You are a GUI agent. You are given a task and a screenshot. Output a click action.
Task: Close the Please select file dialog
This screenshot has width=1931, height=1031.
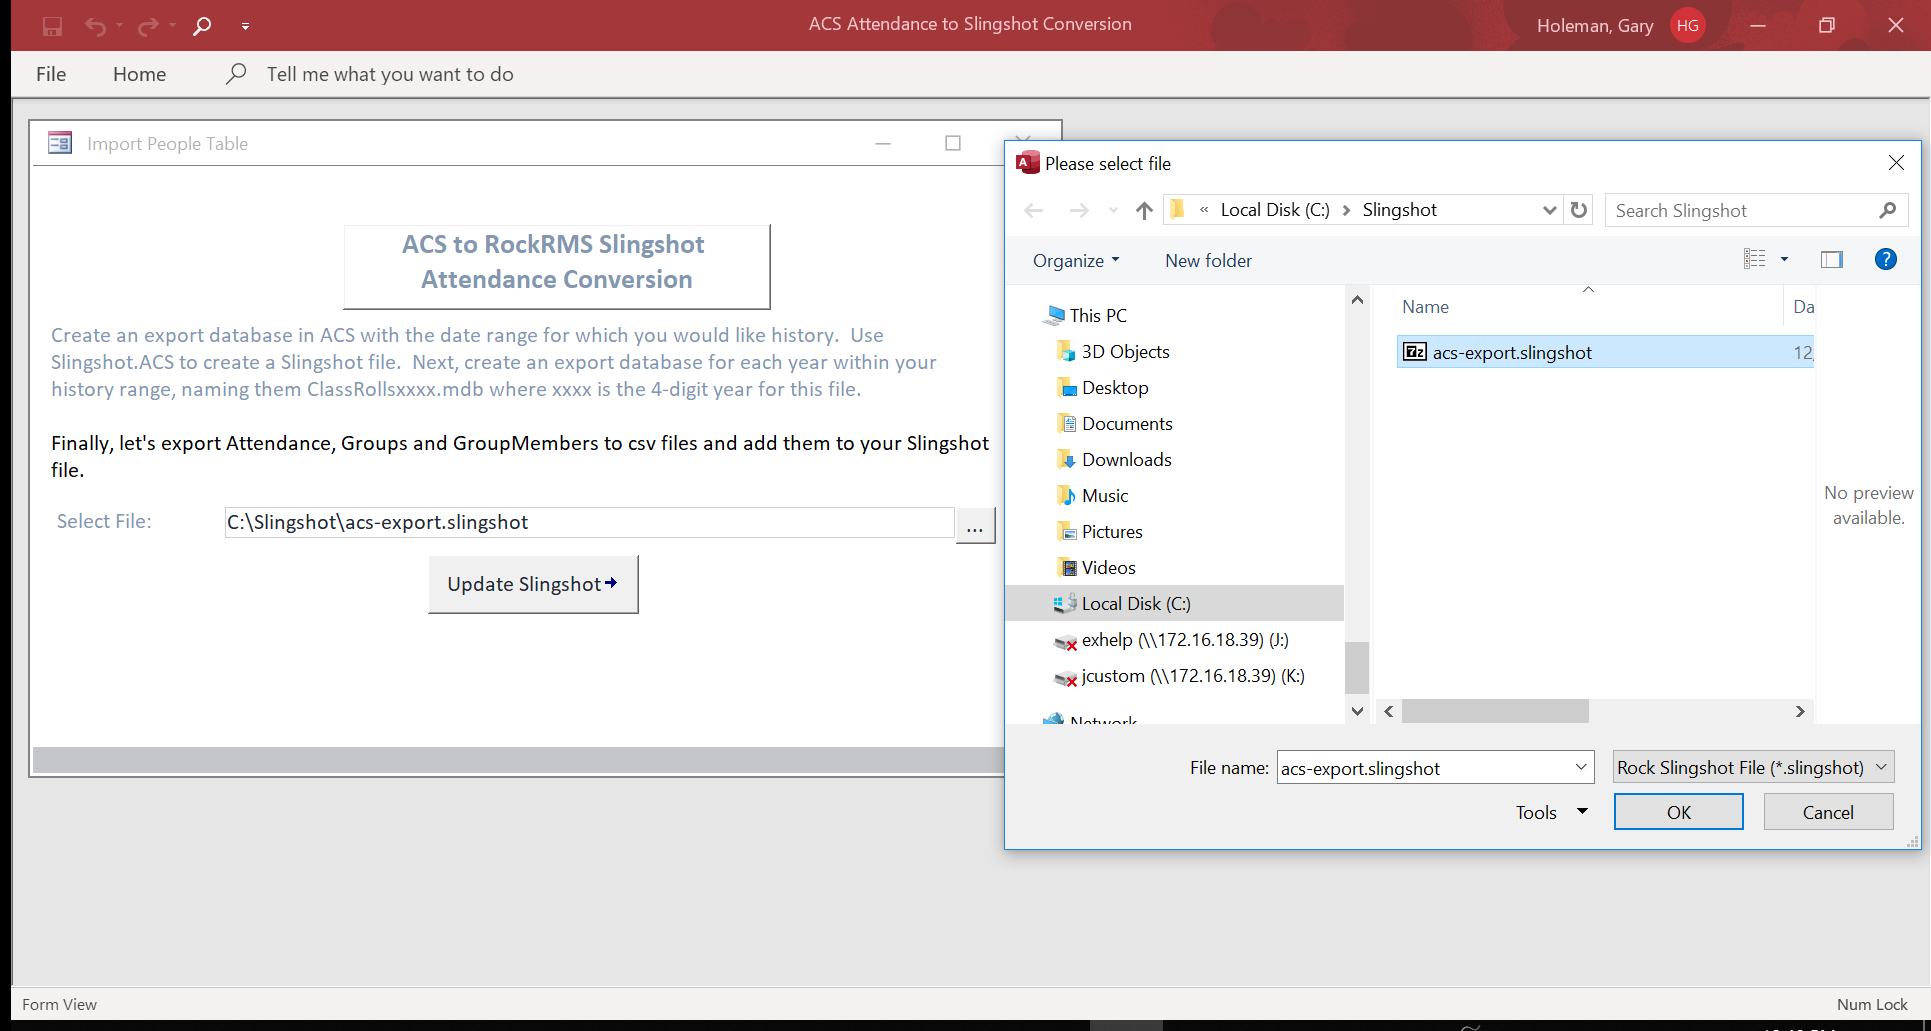(x=1896, y=163)
